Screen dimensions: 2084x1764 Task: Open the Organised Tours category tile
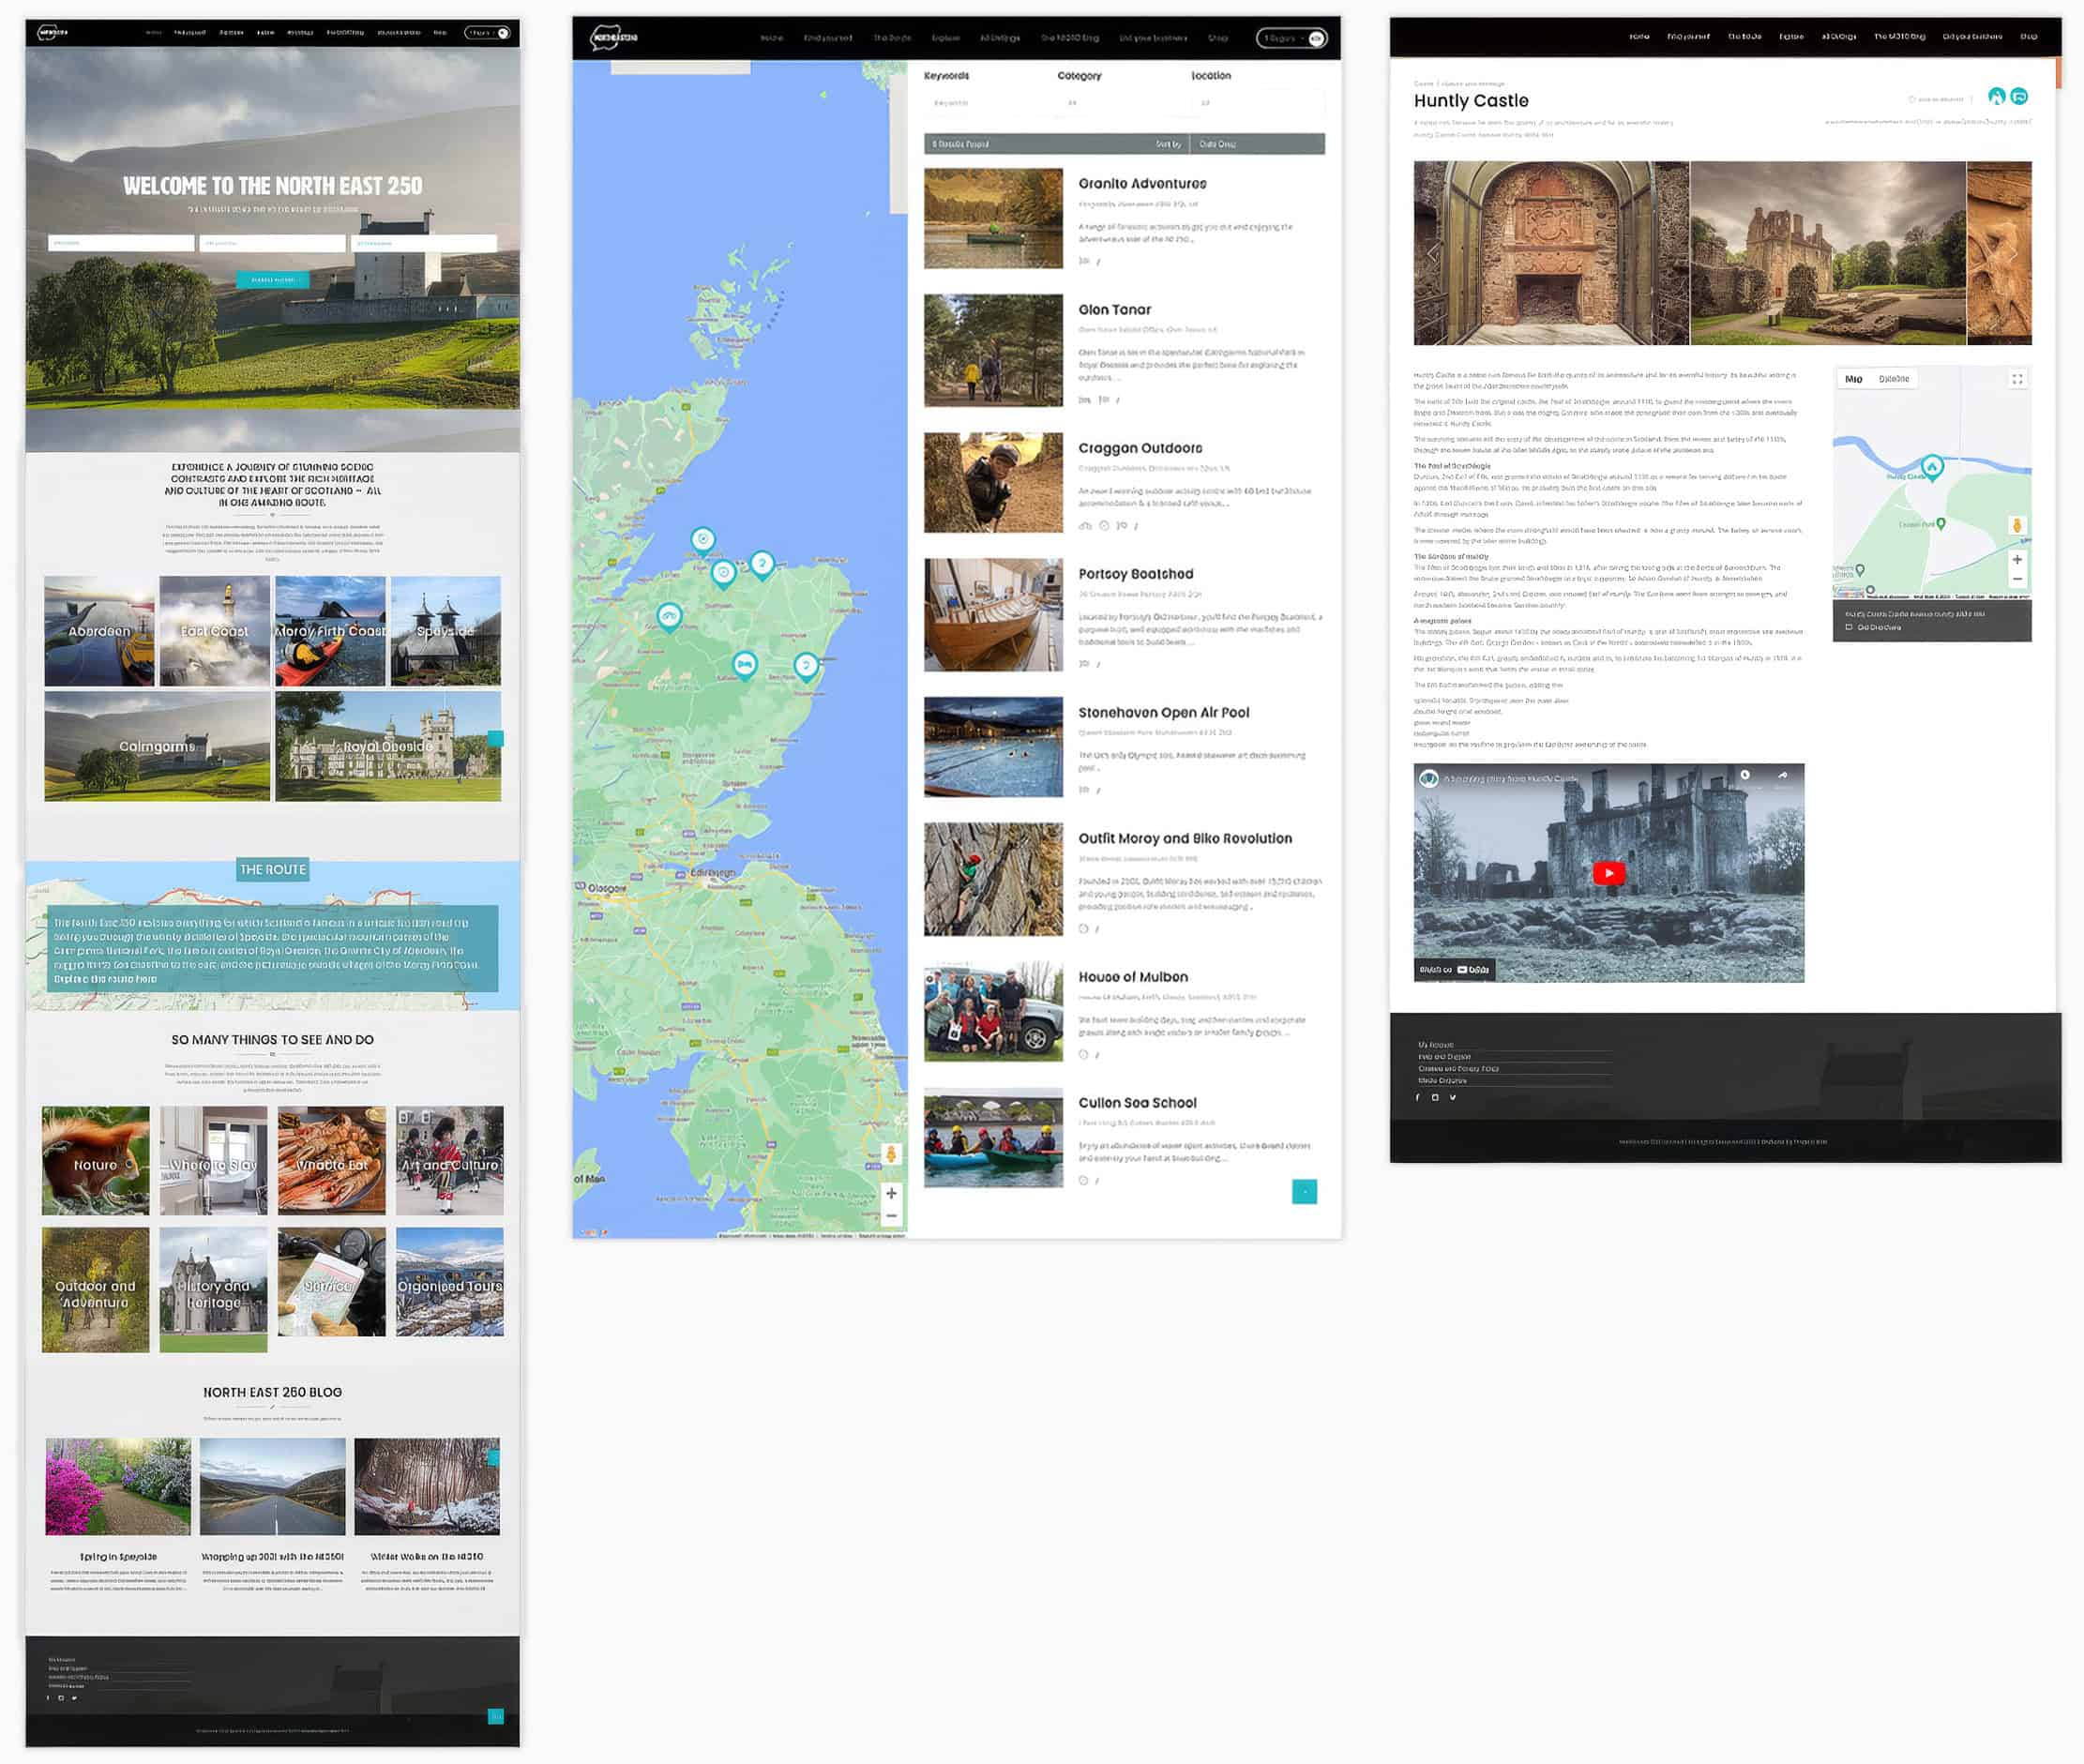450,1283
